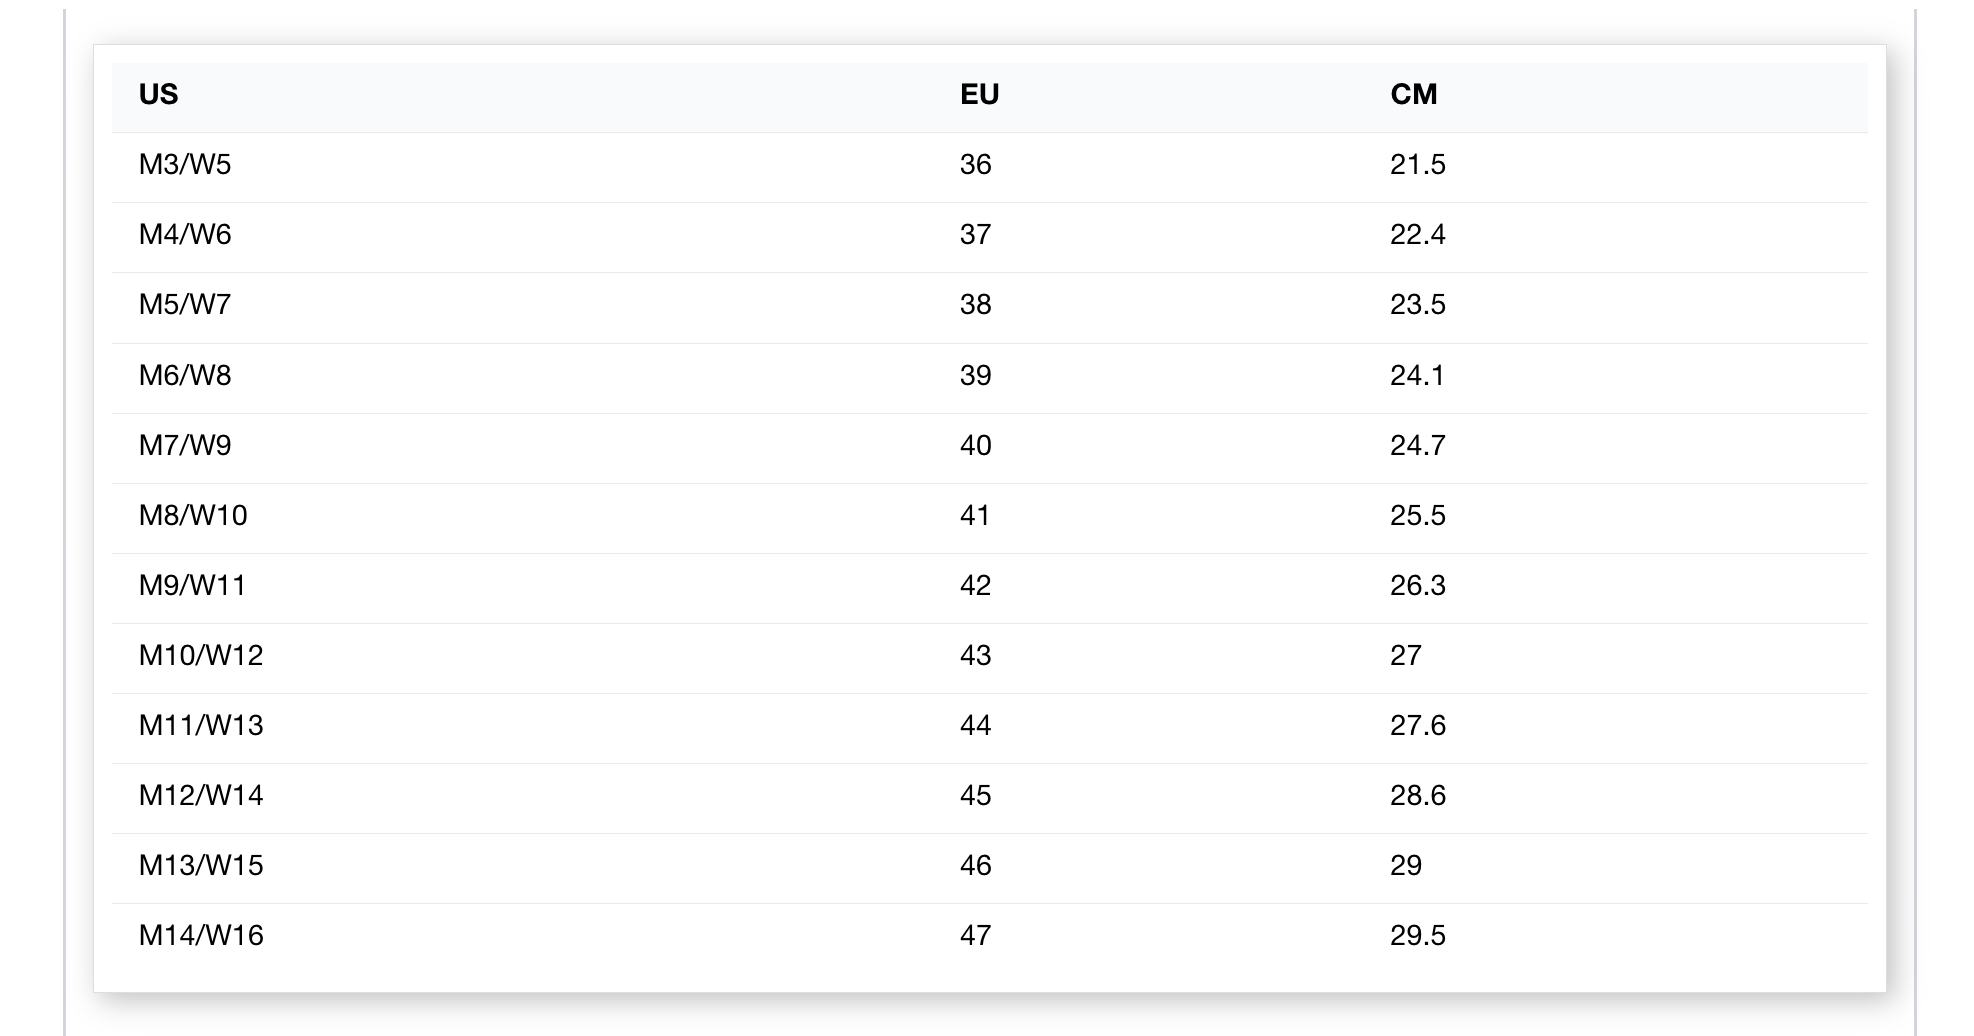Image resolution: width=1974 pixels, height=1036 pixels.
Task: Click the M5/W7 size cell
Action: coord(185,304)
